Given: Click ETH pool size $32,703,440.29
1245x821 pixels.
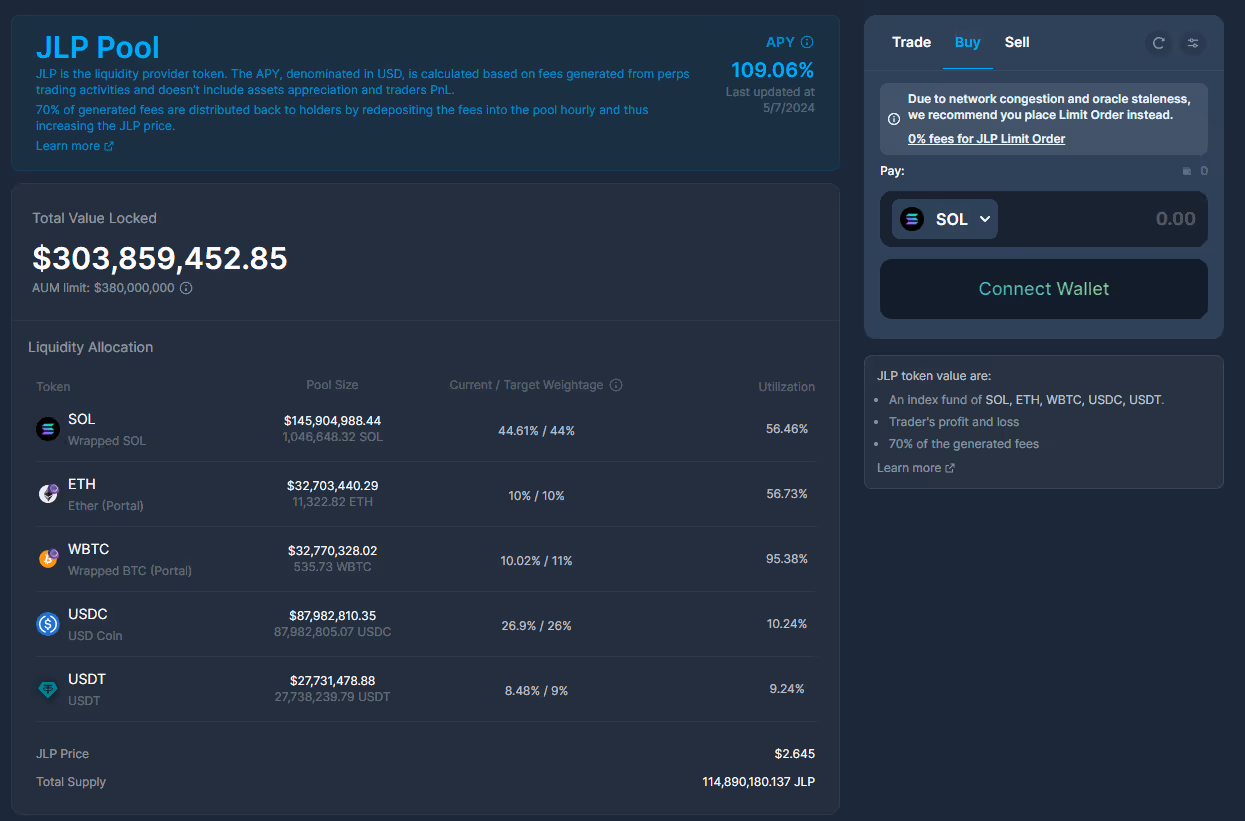Looking at the screenshot, I should pyautogui.click(x=332, y=486).
